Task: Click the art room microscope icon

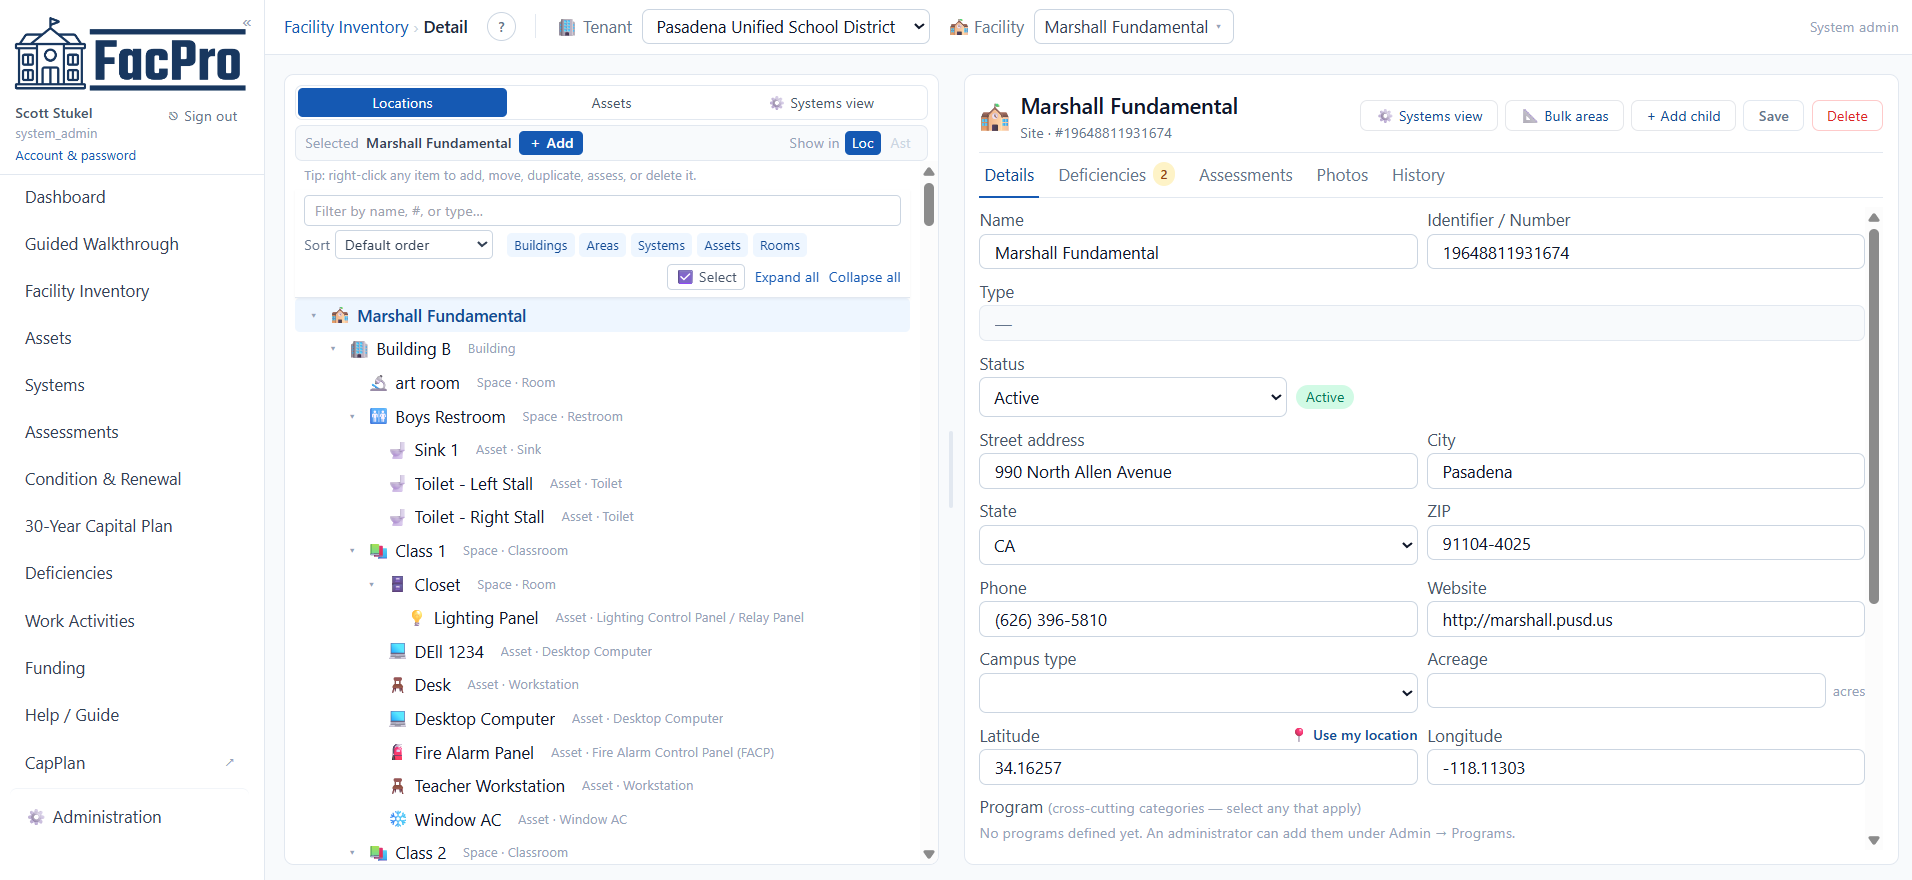Action: (378, 383)
